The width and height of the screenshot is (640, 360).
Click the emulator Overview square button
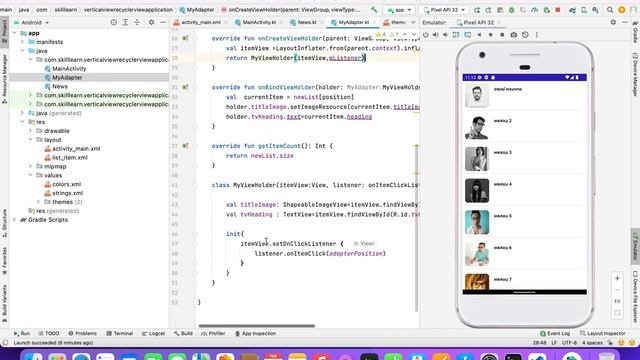pos(502,35)
